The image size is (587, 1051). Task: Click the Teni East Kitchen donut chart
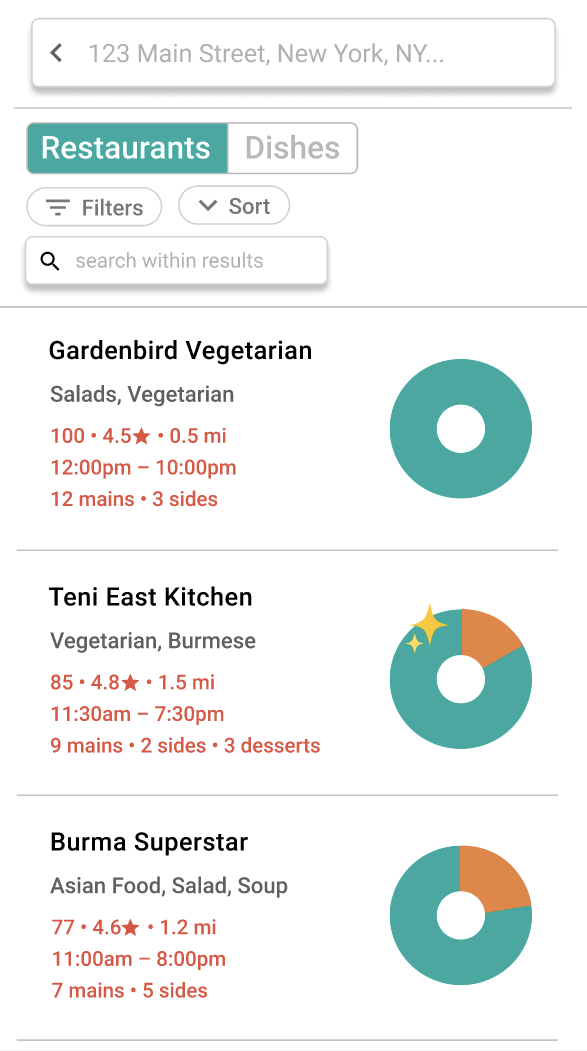click(461, 679)
